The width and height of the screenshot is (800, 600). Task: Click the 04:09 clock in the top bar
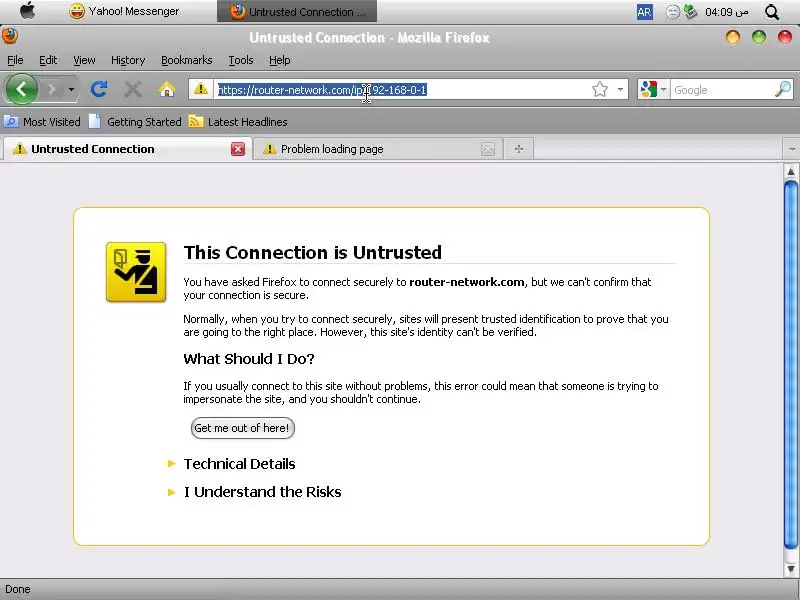click(727, 12)
